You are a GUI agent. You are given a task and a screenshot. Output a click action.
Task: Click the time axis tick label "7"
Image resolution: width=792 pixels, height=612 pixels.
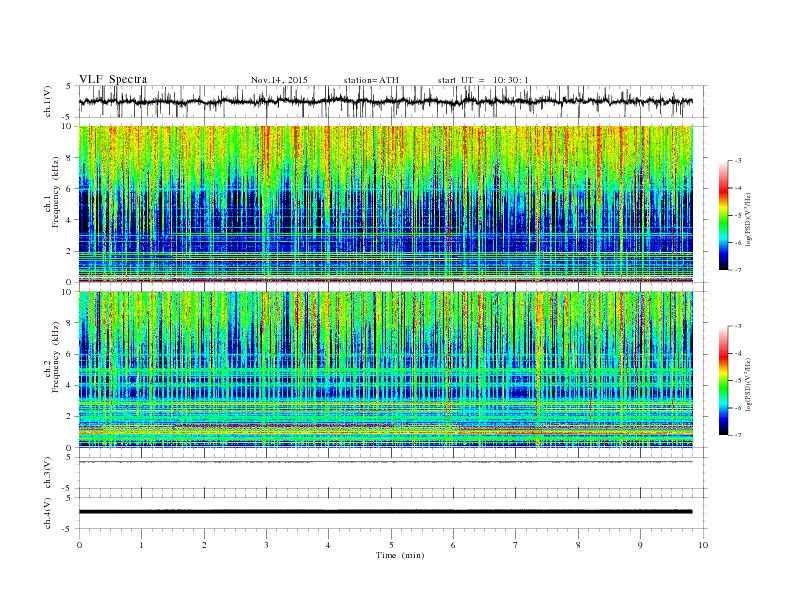516,545
